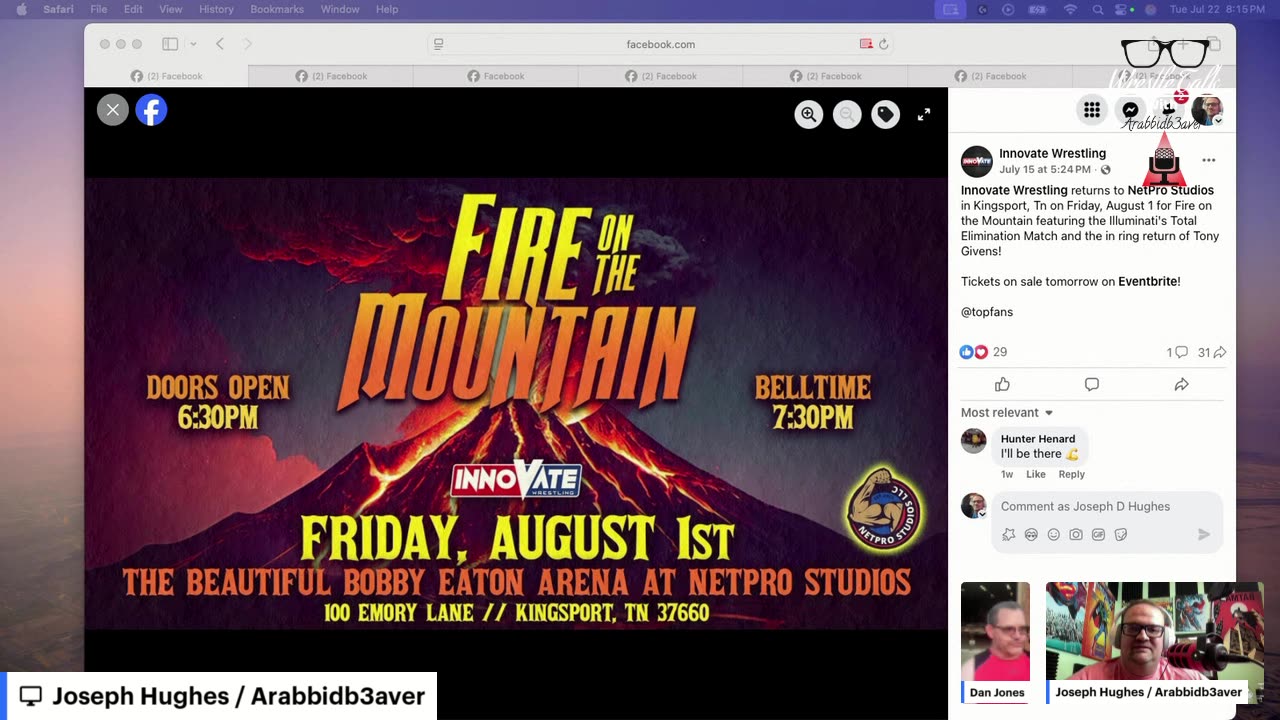Enter fullscreen photo view

(924, 115)
